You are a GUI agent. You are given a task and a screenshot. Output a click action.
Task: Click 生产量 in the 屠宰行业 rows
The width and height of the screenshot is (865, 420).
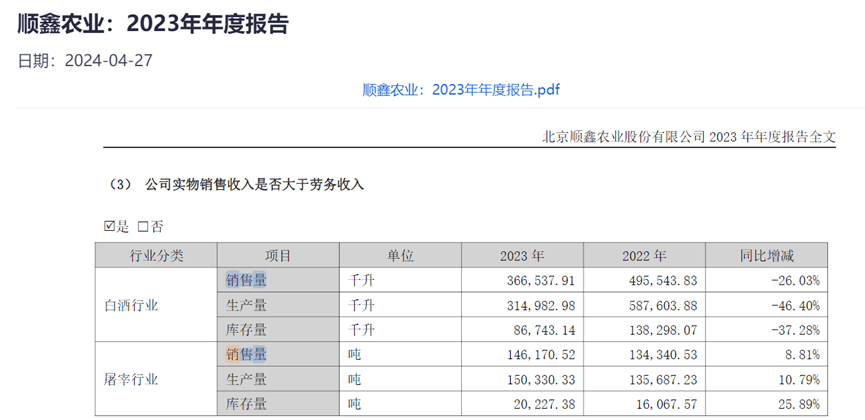click(246, 379)
